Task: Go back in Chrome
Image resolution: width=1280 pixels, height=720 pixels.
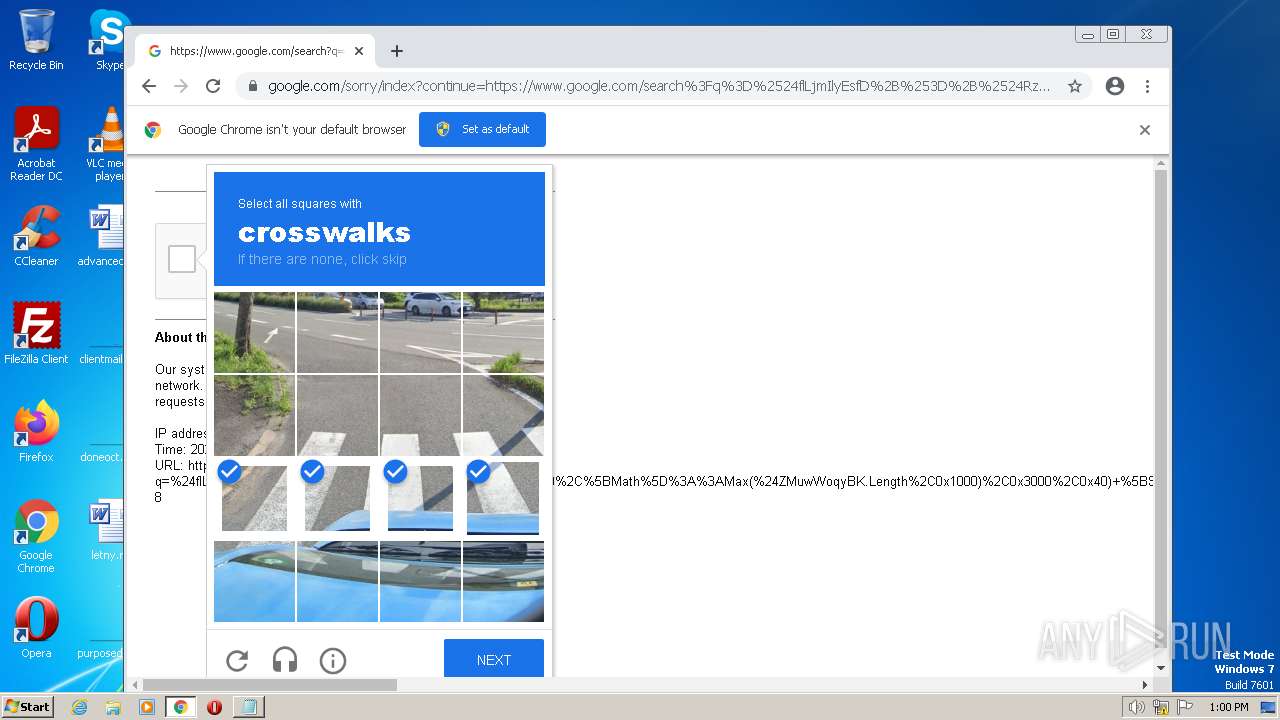Action: 149,86
